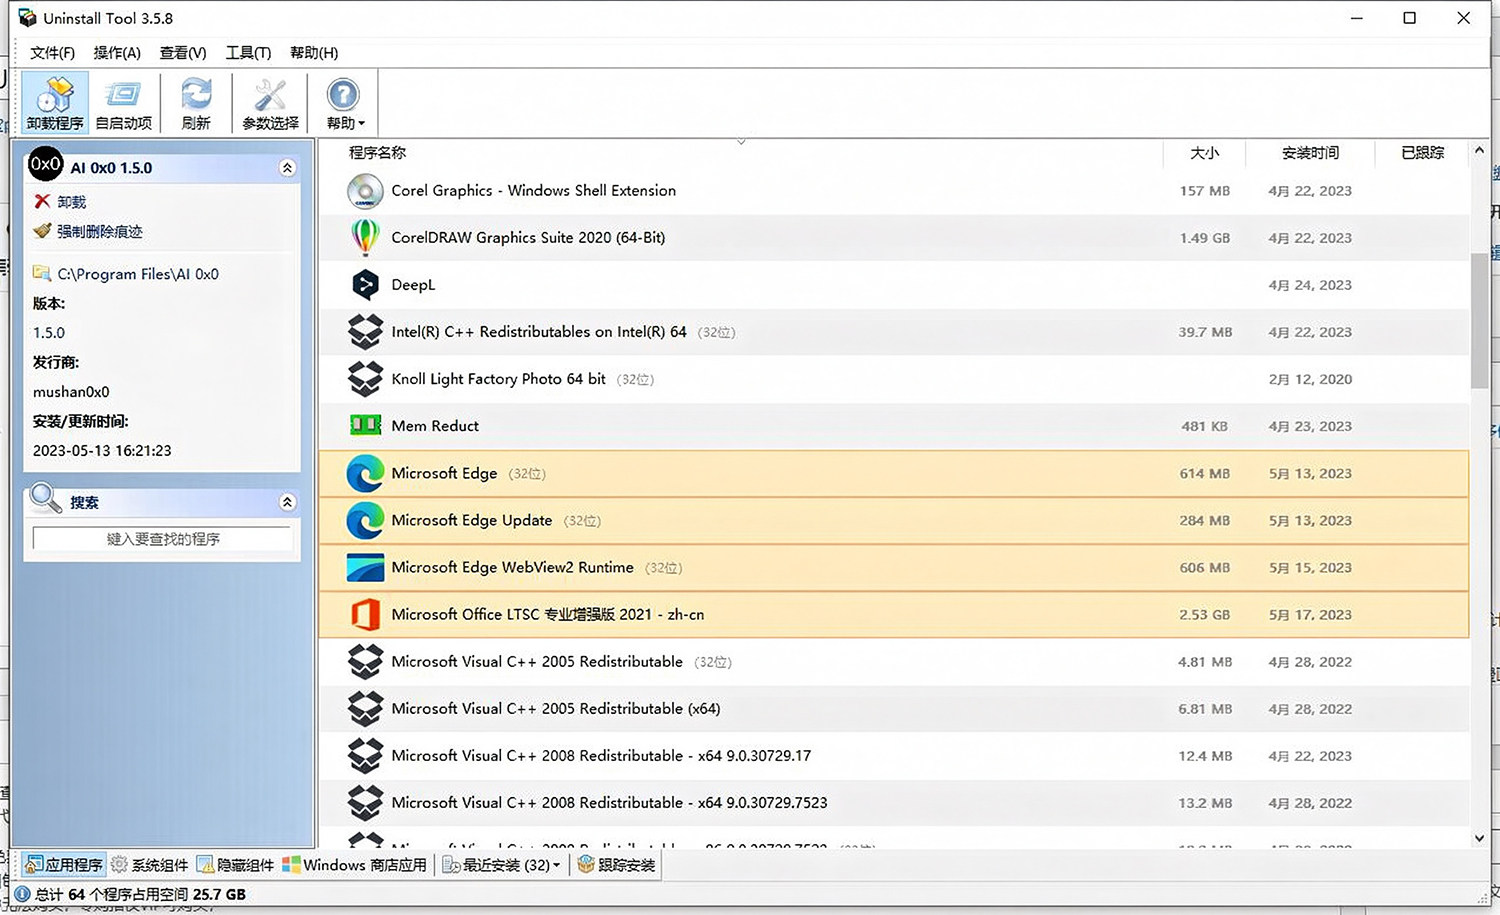Viewport: 1500px width, 915px height.
Task: Choose 强制删除痕迹 force removal action
Action: [x=88, y=231]
